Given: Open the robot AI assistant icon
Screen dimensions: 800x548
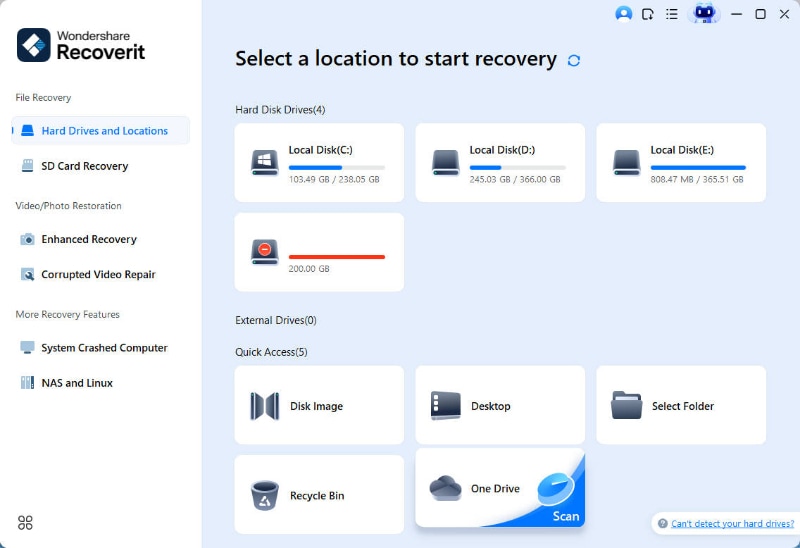Looking at the screenshot, I should 704,13.
